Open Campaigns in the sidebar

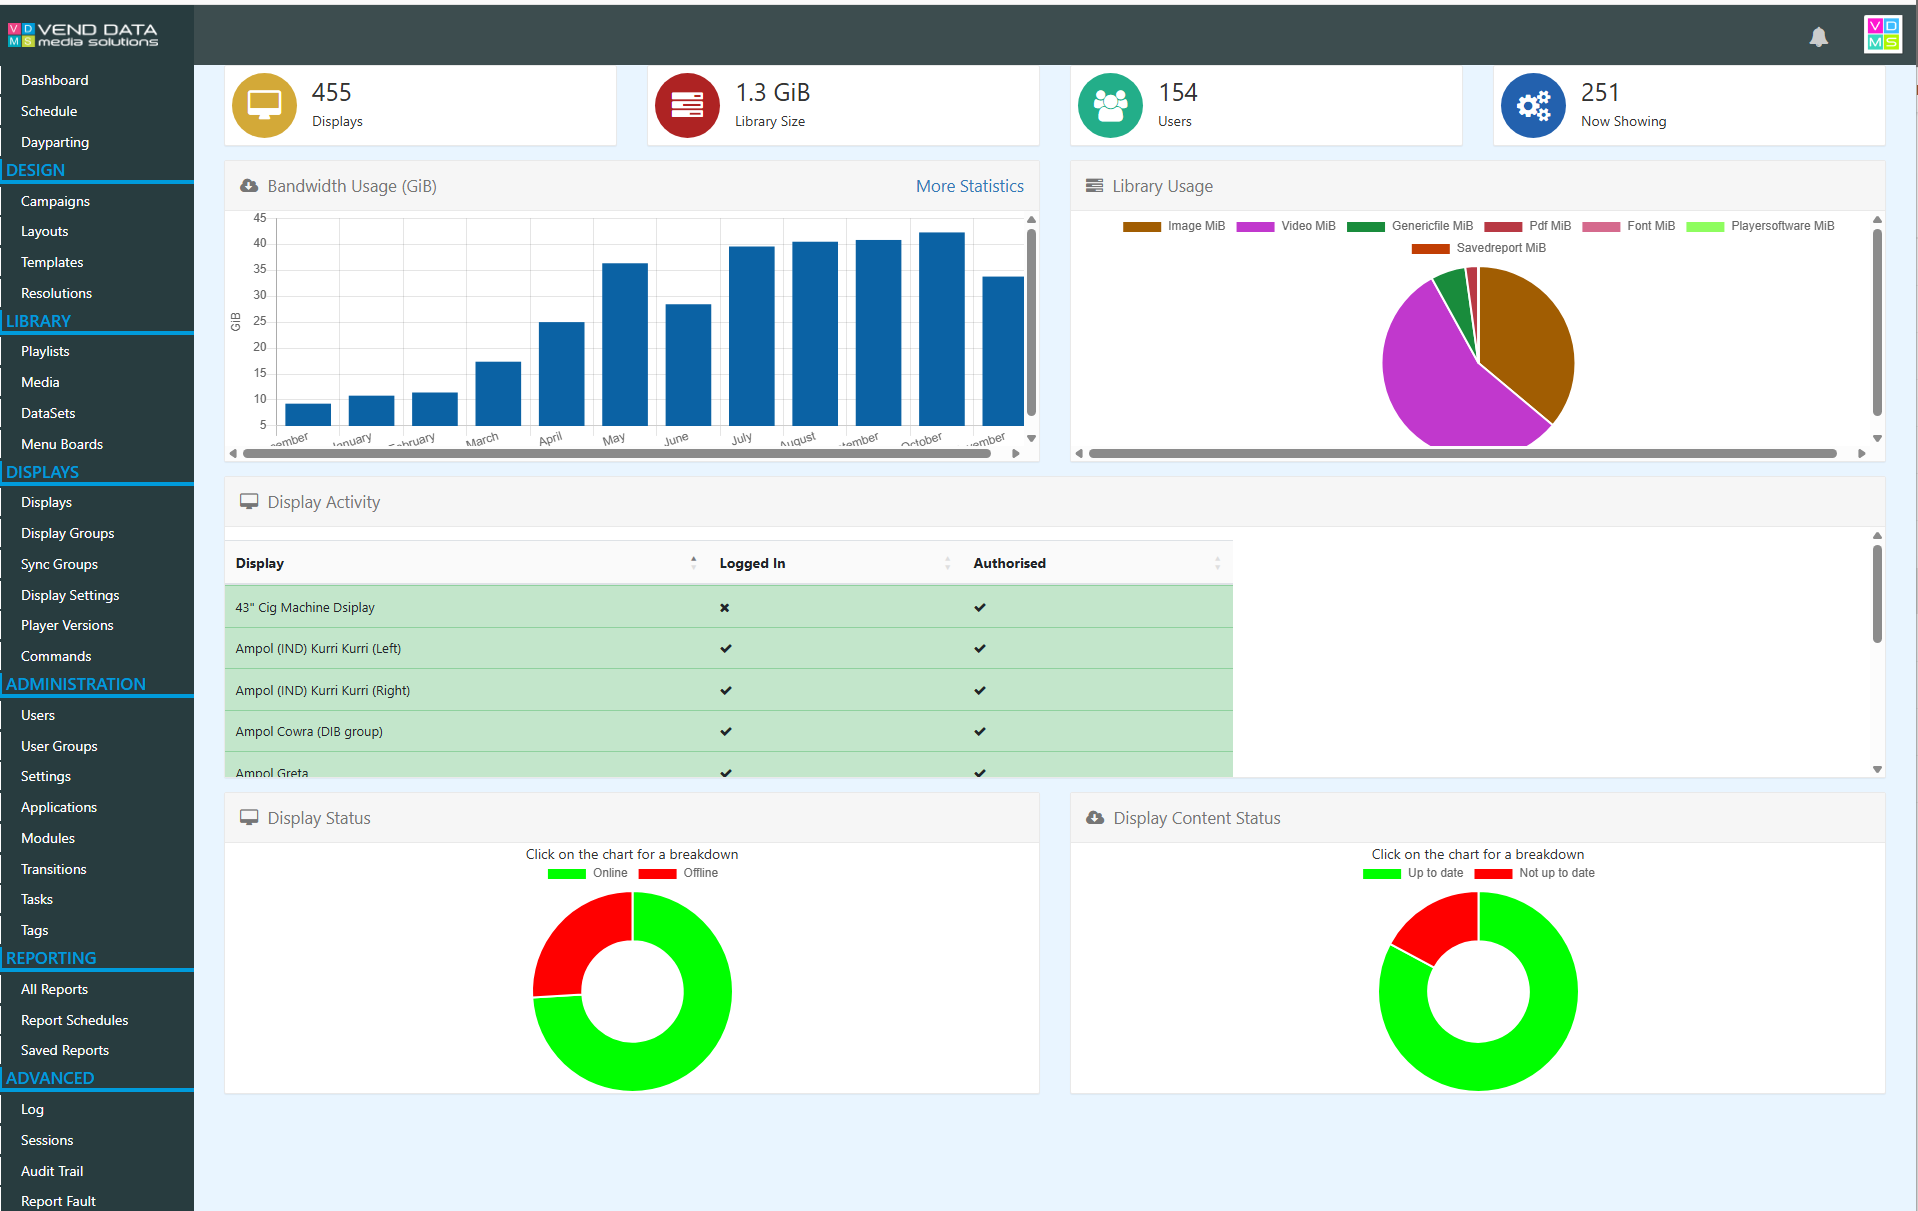55,201
